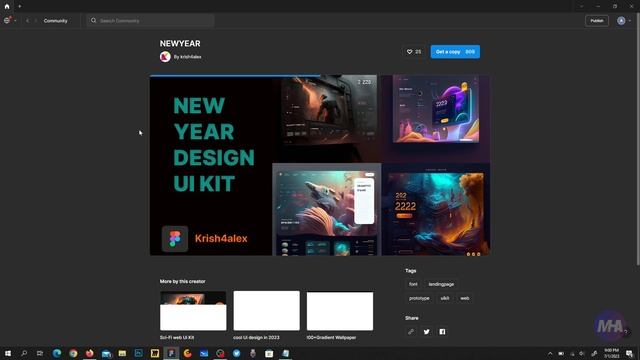640x360 pixels.
Task: Open the volume tray icon
Action: (x=582, y=353)
